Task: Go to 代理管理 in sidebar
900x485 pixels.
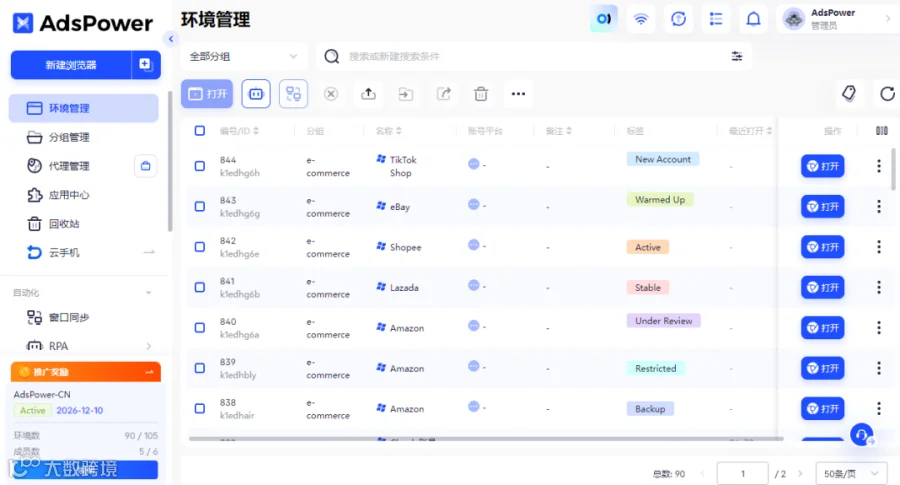Action: pos(69,166)
